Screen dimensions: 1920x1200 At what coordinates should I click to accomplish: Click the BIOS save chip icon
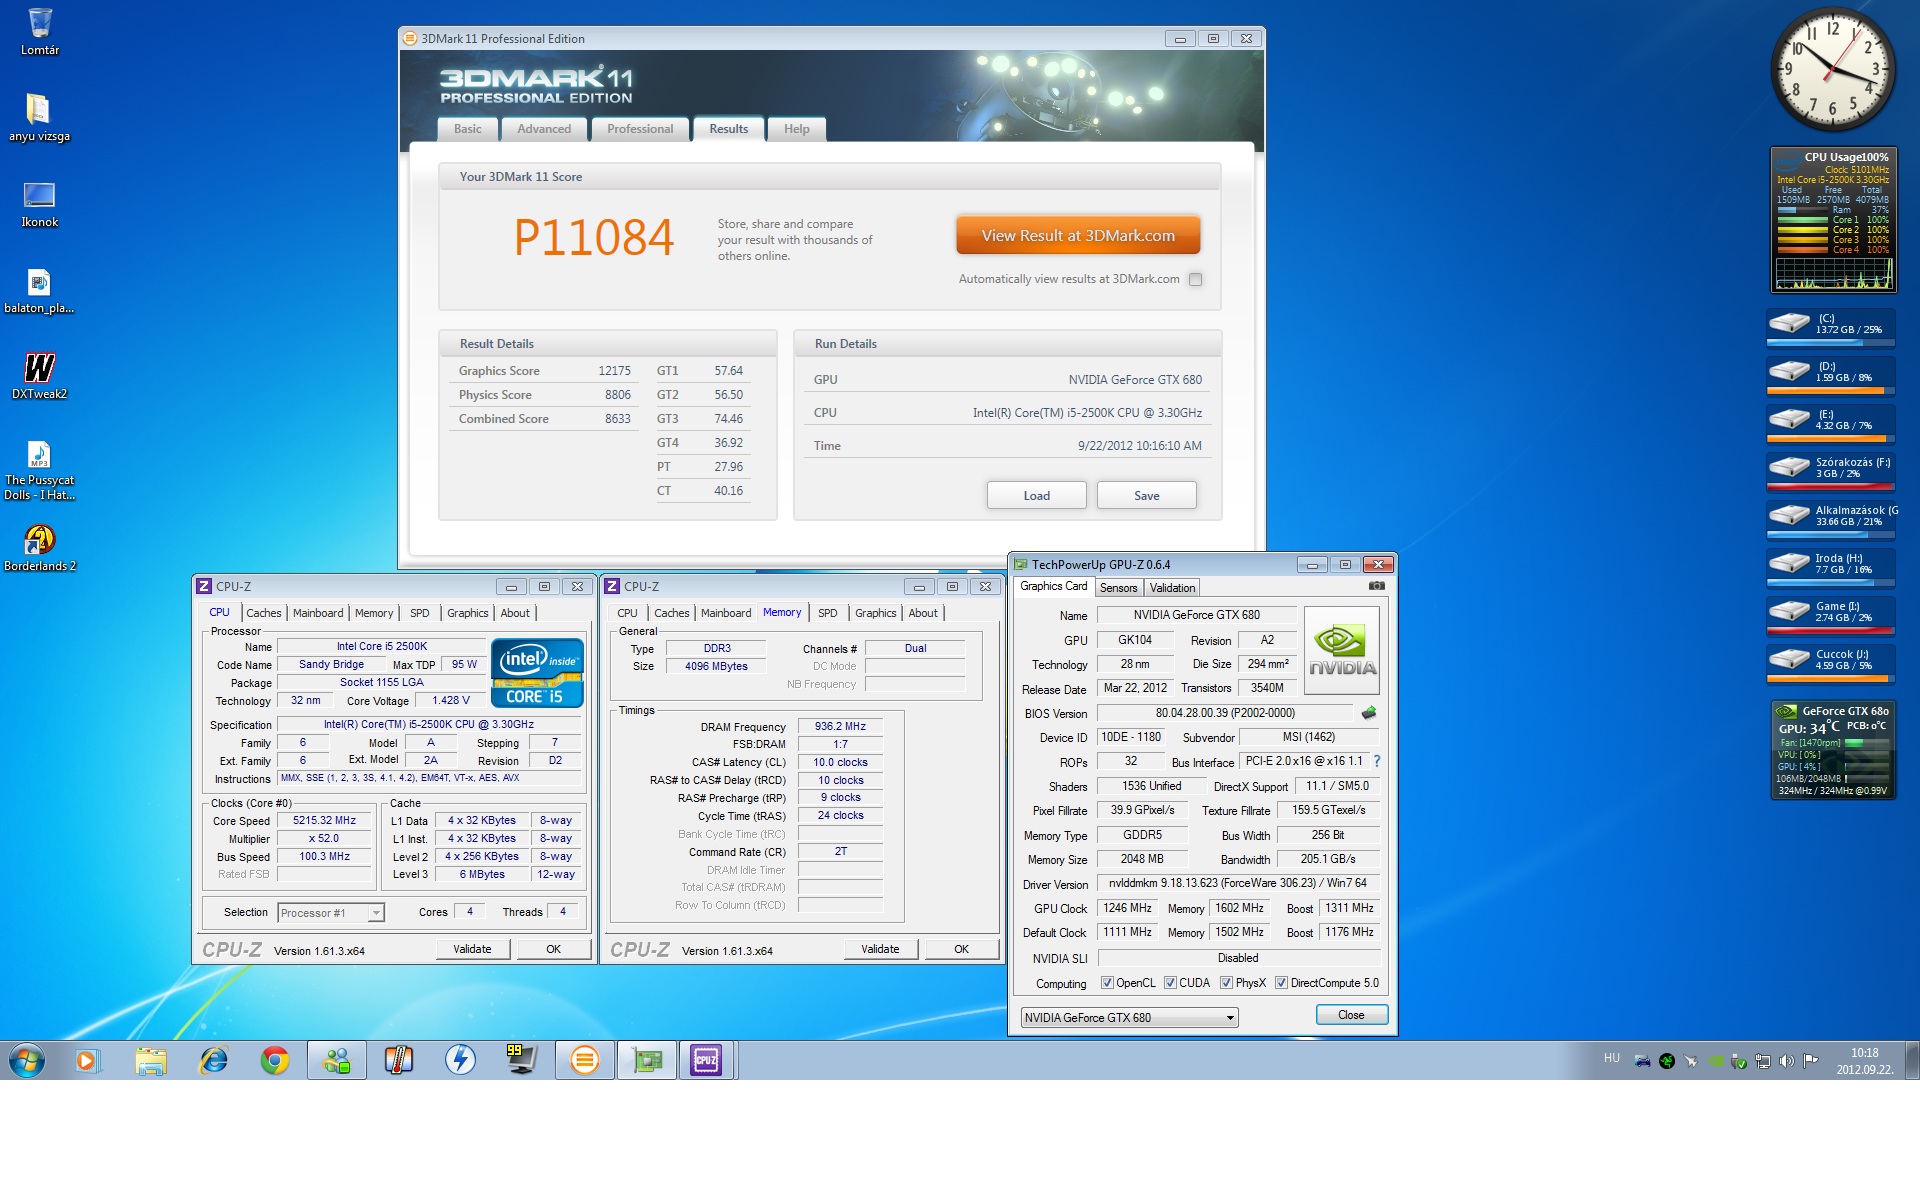[x=1369, y=713]
